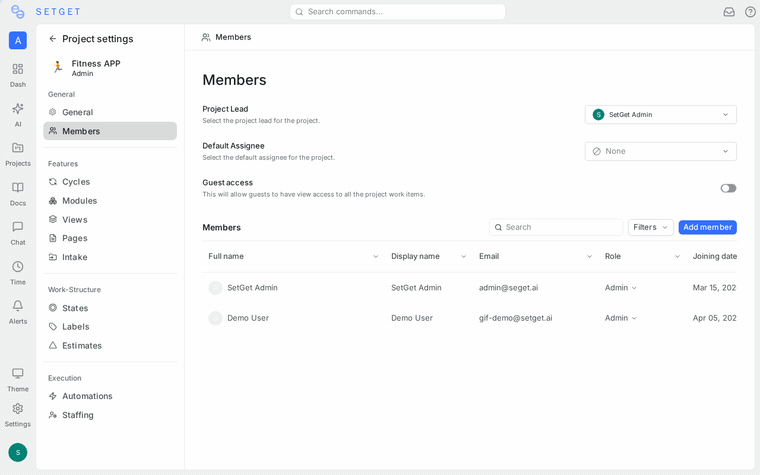
Task: Click the SetGet logo icon
Action: click(17, 12)
